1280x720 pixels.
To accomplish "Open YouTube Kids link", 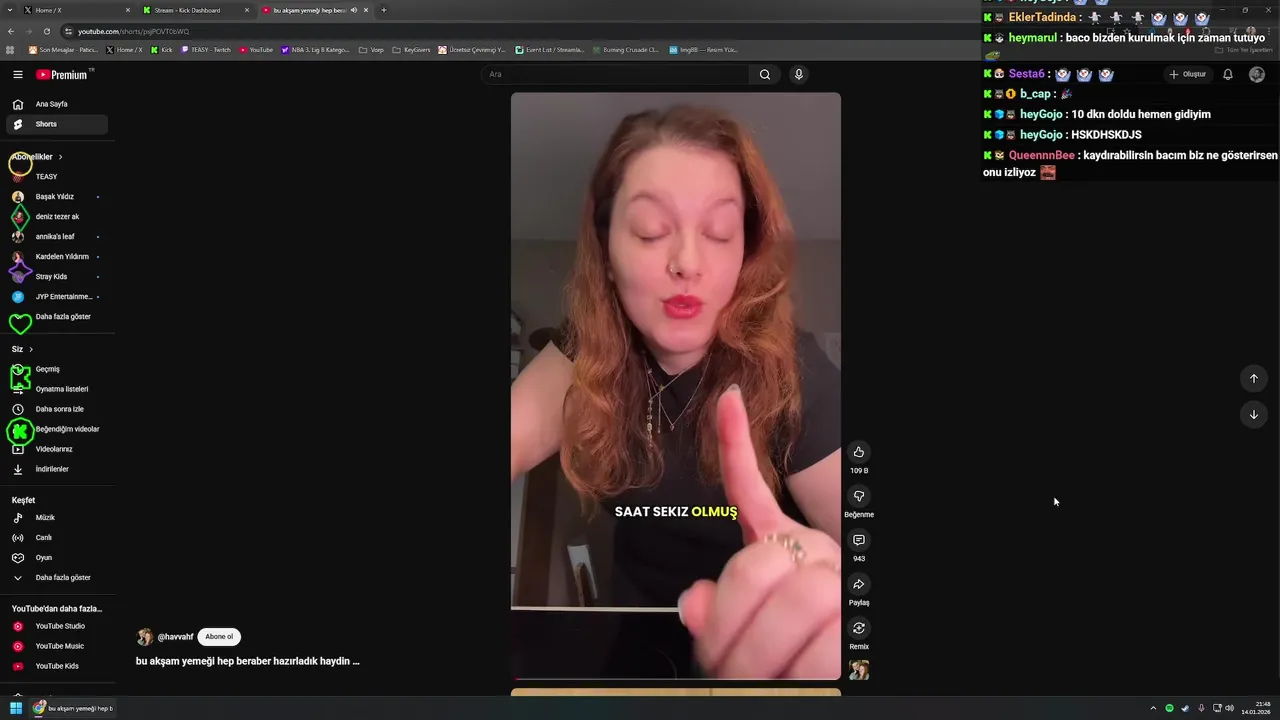I will pos(57,666).
